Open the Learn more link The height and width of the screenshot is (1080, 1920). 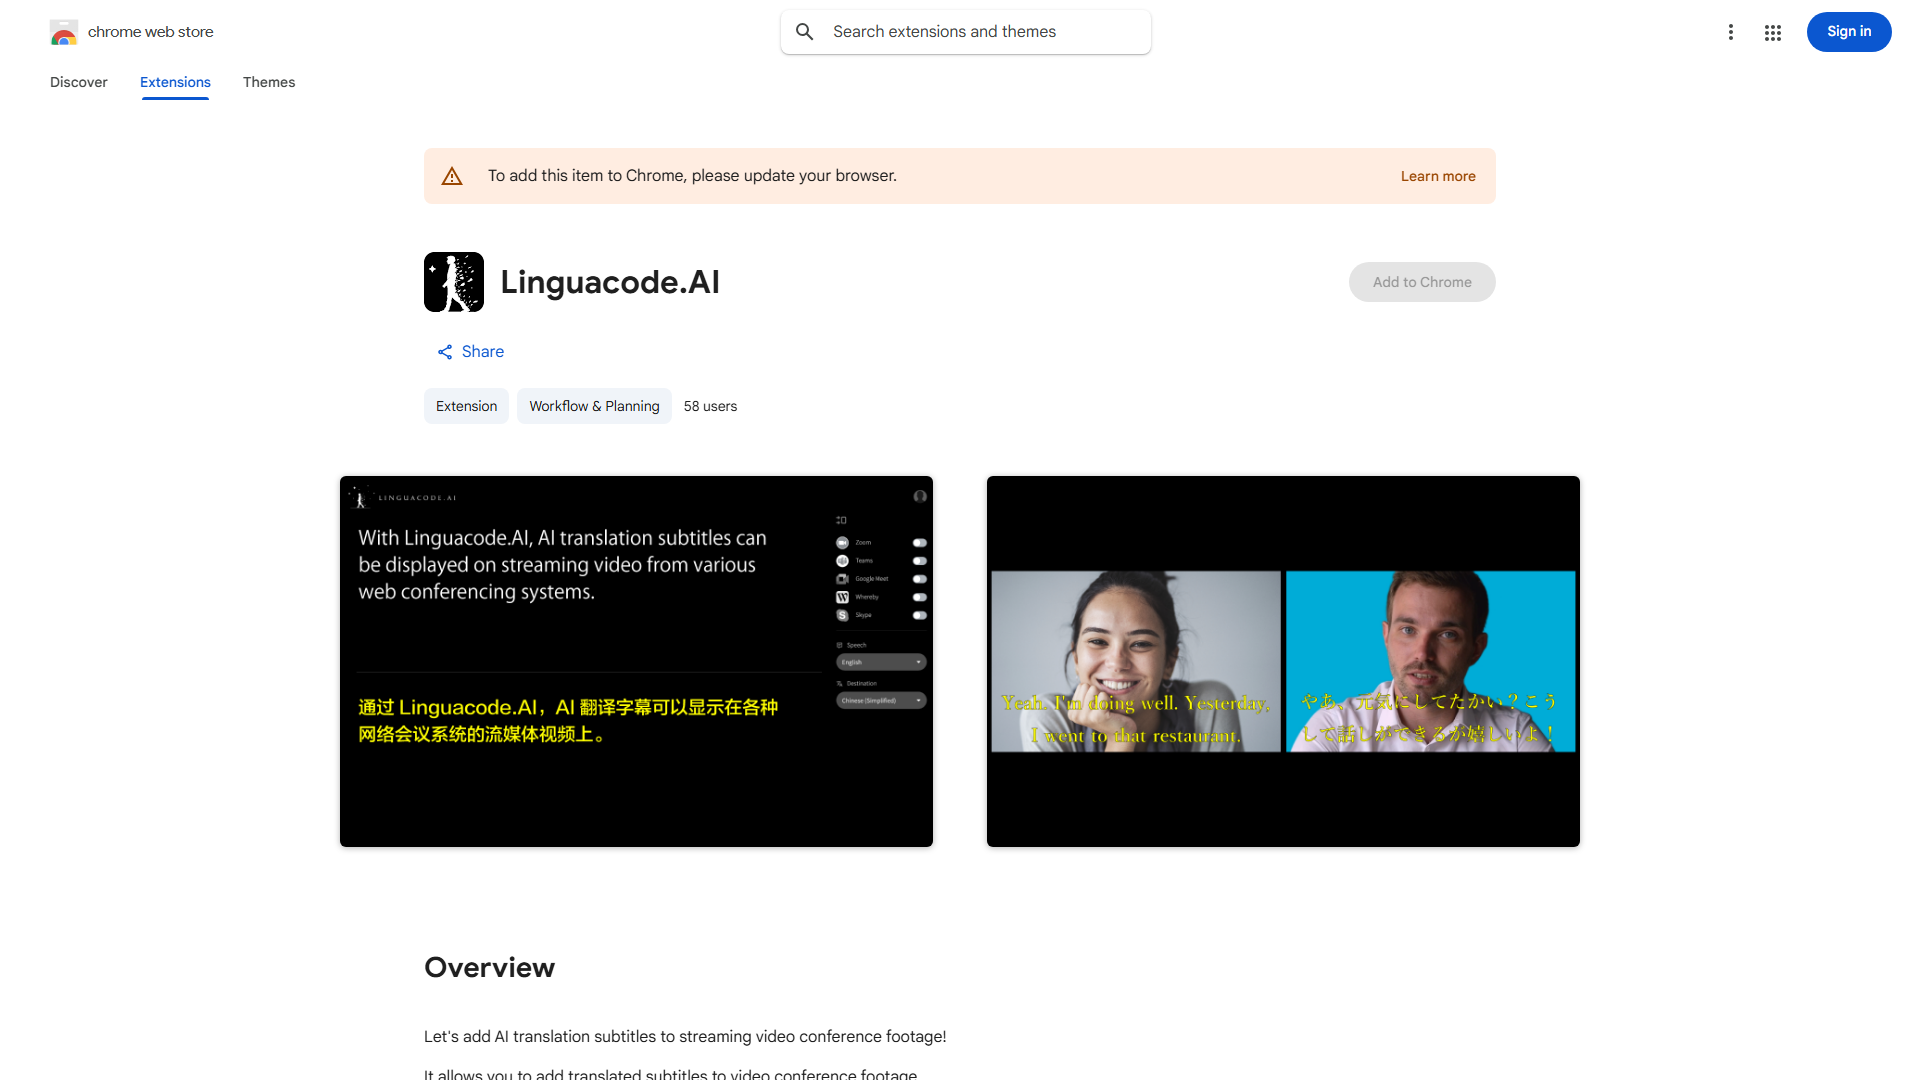coord(1438,175)
